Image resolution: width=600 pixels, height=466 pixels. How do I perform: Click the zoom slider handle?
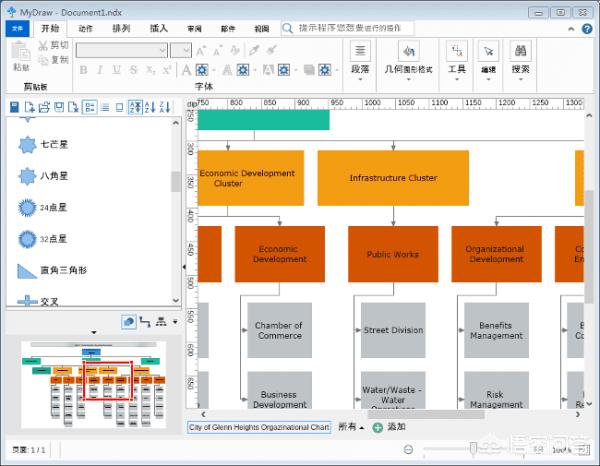[x=473, y=448]
